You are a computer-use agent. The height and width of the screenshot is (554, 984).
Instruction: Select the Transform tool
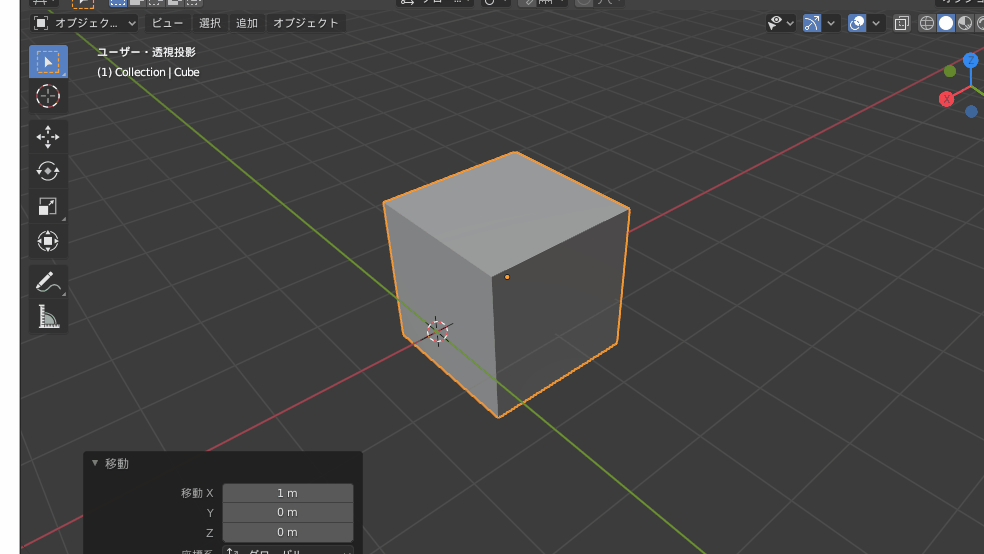click(x=48, y=241)
